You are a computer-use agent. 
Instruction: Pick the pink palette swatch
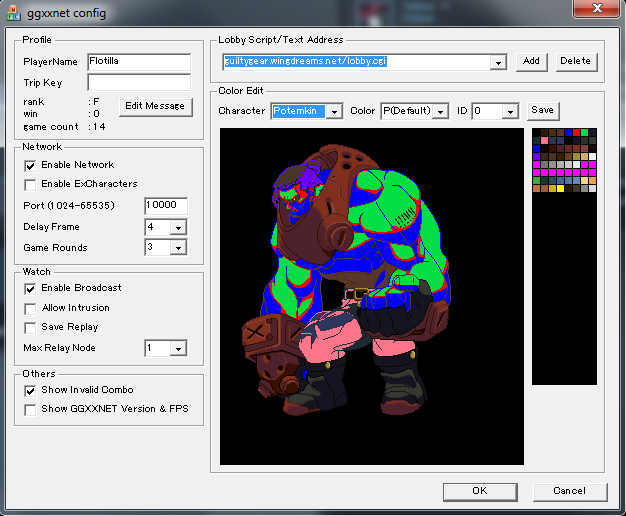tap(545, 141)
